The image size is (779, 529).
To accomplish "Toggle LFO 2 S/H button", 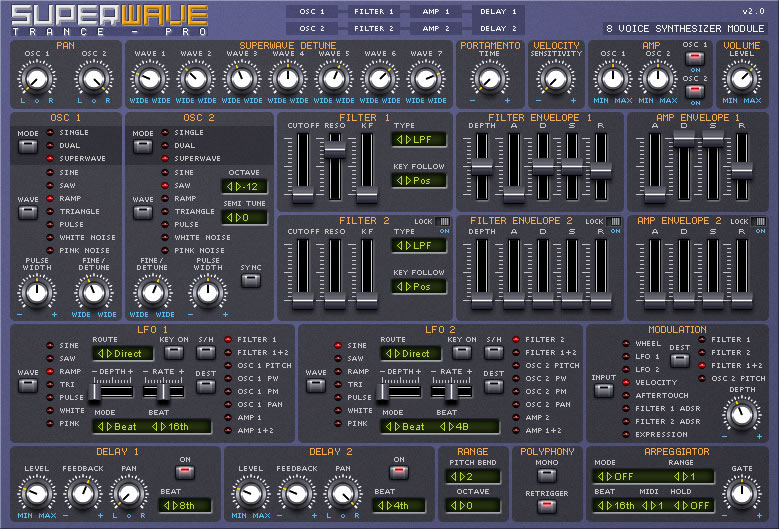I will tap(494, 353).
